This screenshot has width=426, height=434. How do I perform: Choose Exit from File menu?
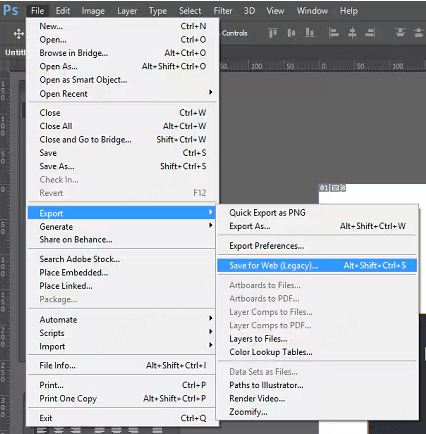pyautogui.click(x=122, y=418)
